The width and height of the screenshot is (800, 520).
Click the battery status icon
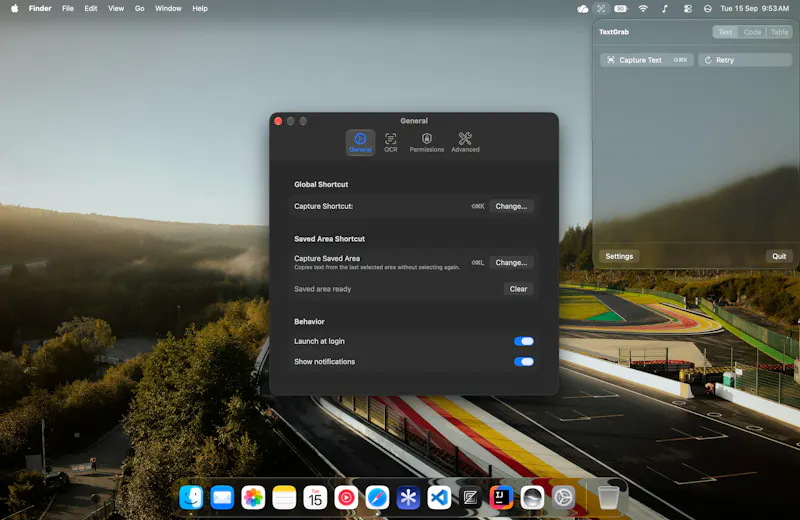[621, 9]
